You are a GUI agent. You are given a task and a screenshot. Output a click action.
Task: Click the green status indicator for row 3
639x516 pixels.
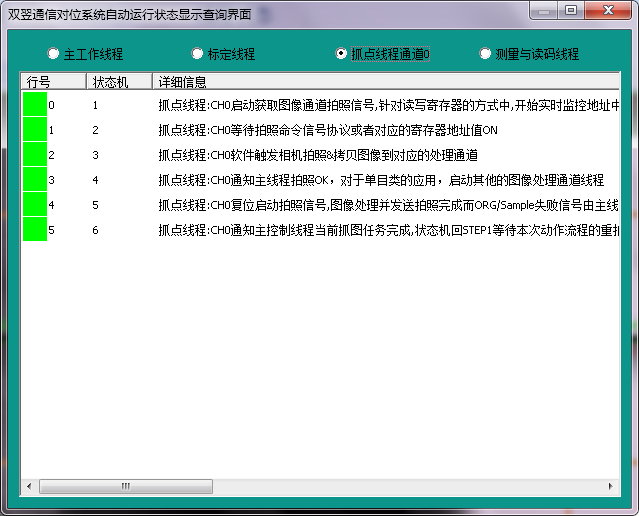tap(35, 180)
